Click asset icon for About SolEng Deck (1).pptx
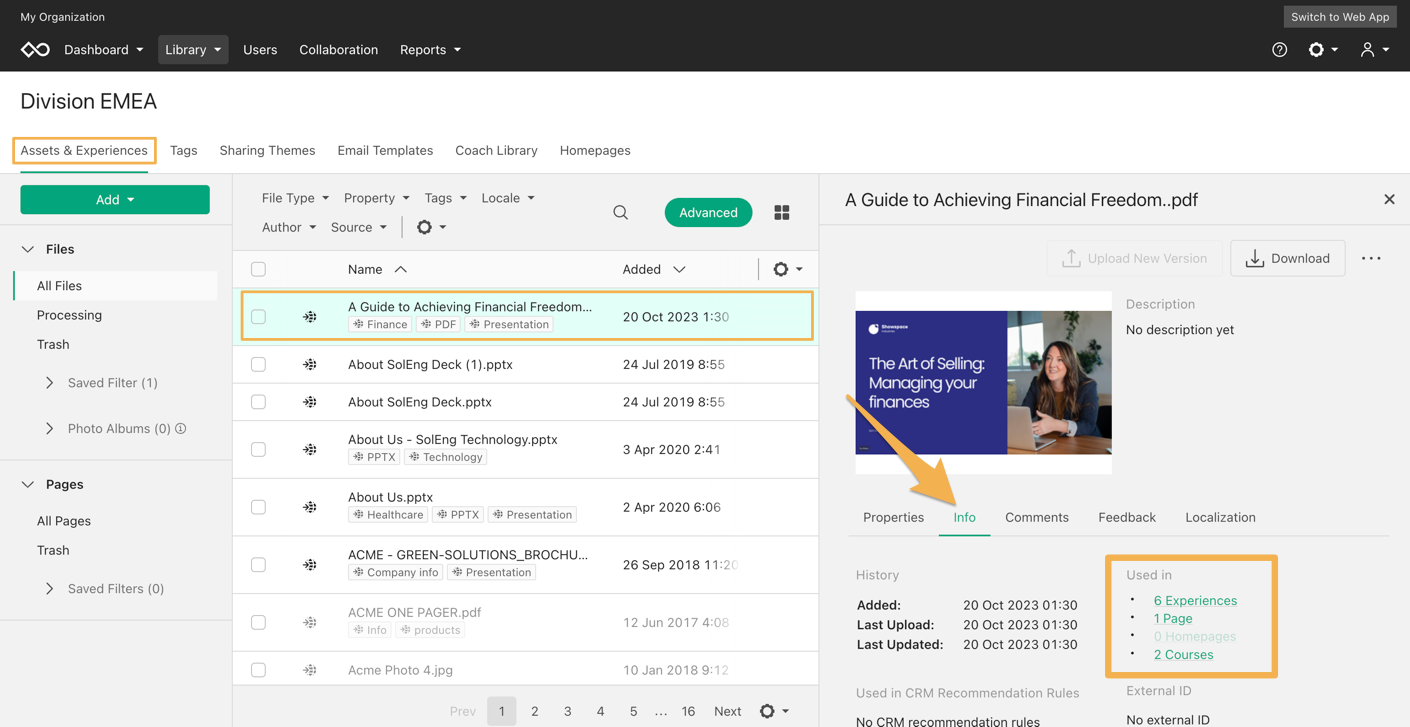The height and width of the screenshot is (727, 1410). click(x=310, y=364)
